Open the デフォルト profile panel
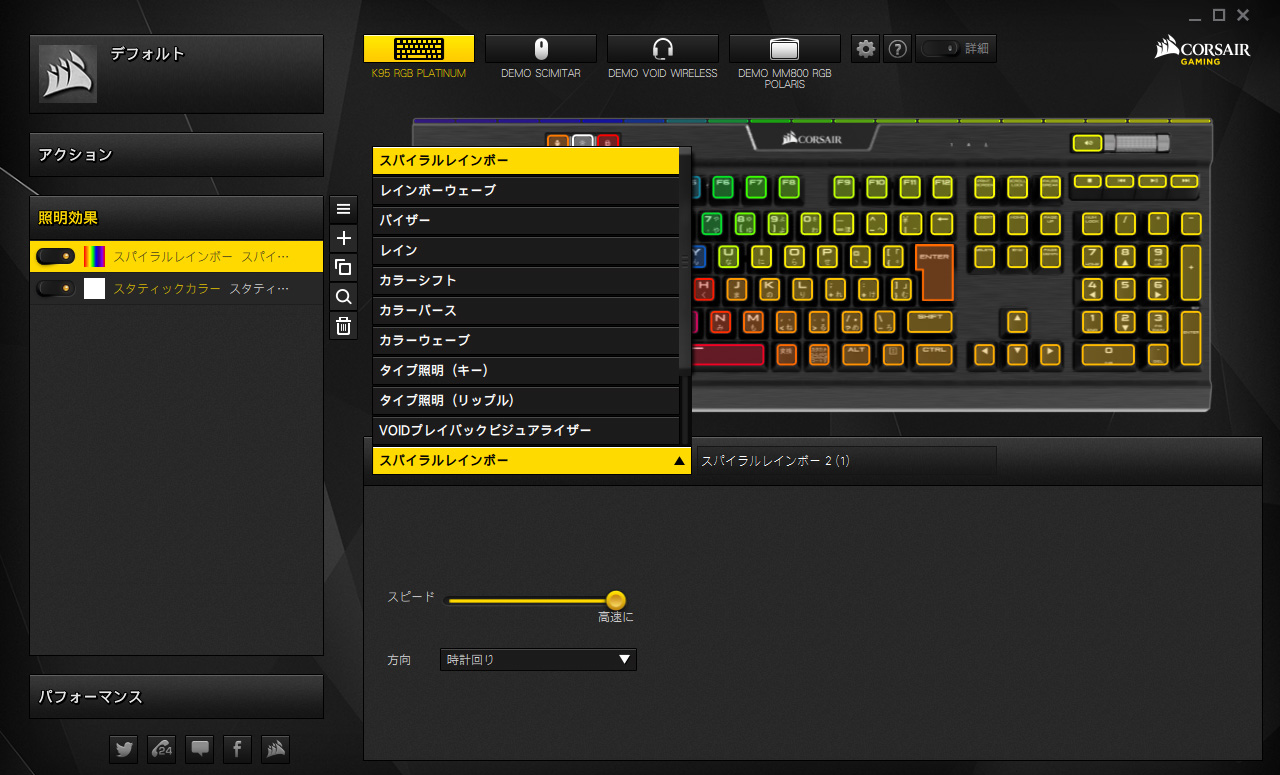Viewport: 1280px width, 775px height. pos(177,74)
